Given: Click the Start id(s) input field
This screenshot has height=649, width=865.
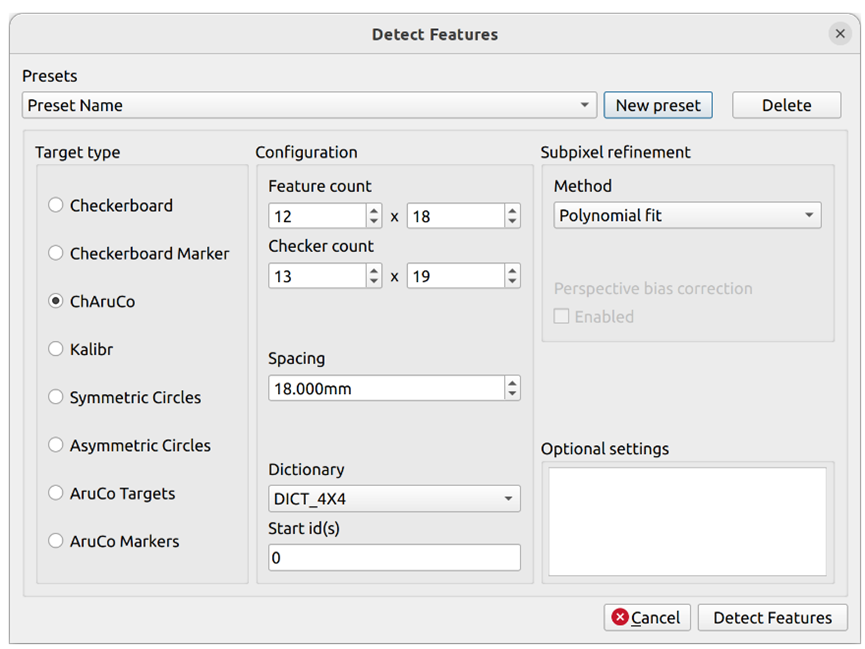Looking at the screenshot, I should pyautogui.click(x=394, y=558).
